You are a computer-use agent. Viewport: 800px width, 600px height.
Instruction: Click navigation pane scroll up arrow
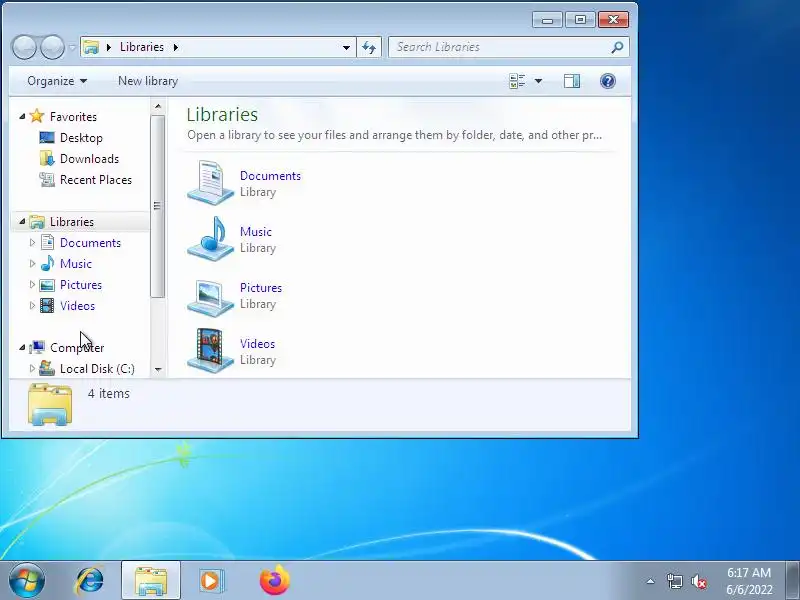click(158, 107)
